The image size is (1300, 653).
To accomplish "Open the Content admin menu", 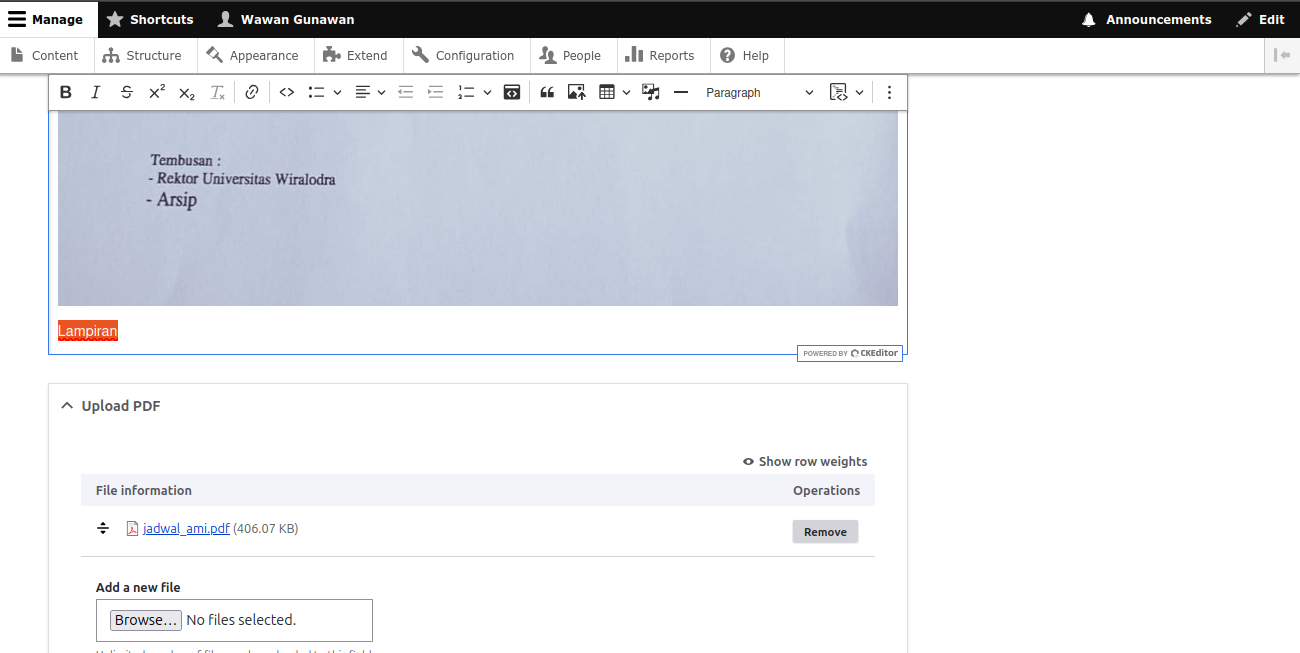I will coord(45,55).
